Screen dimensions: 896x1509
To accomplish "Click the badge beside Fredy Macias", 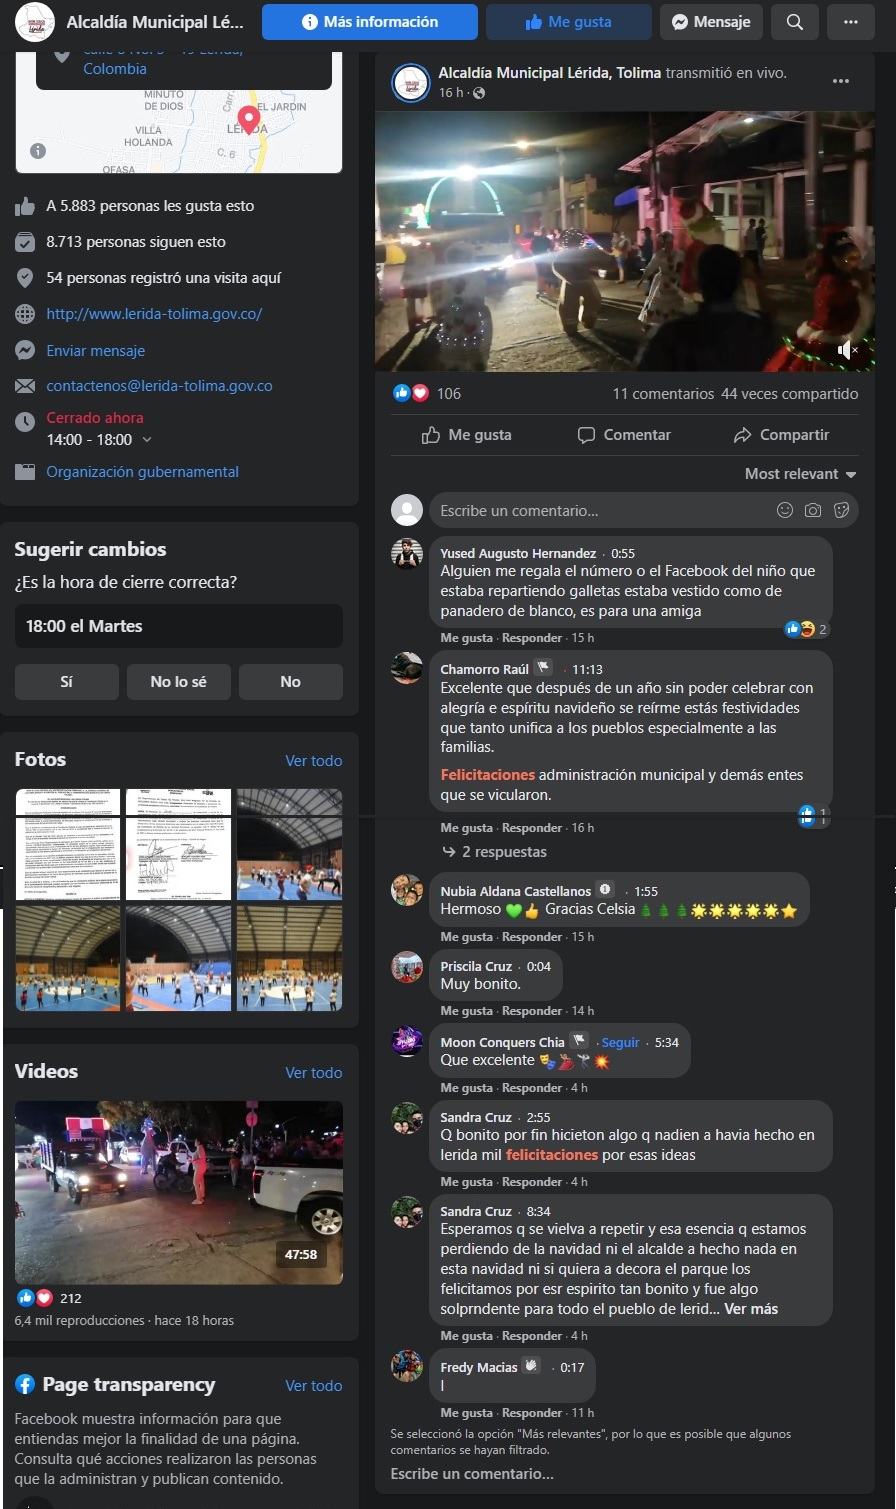I will pos(532,1366).
